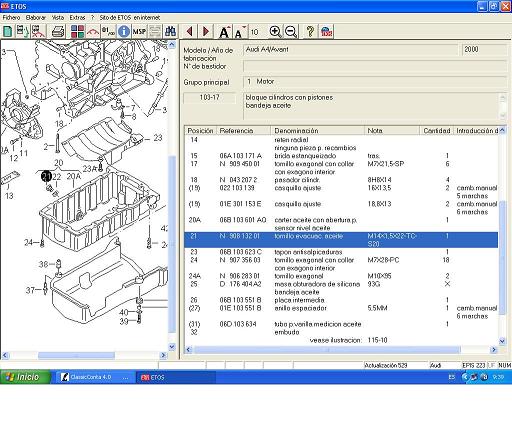This screenshot has height=439, width=512.
Task: Click the font size value field showing 10
Action: click(x=255, y=32)
